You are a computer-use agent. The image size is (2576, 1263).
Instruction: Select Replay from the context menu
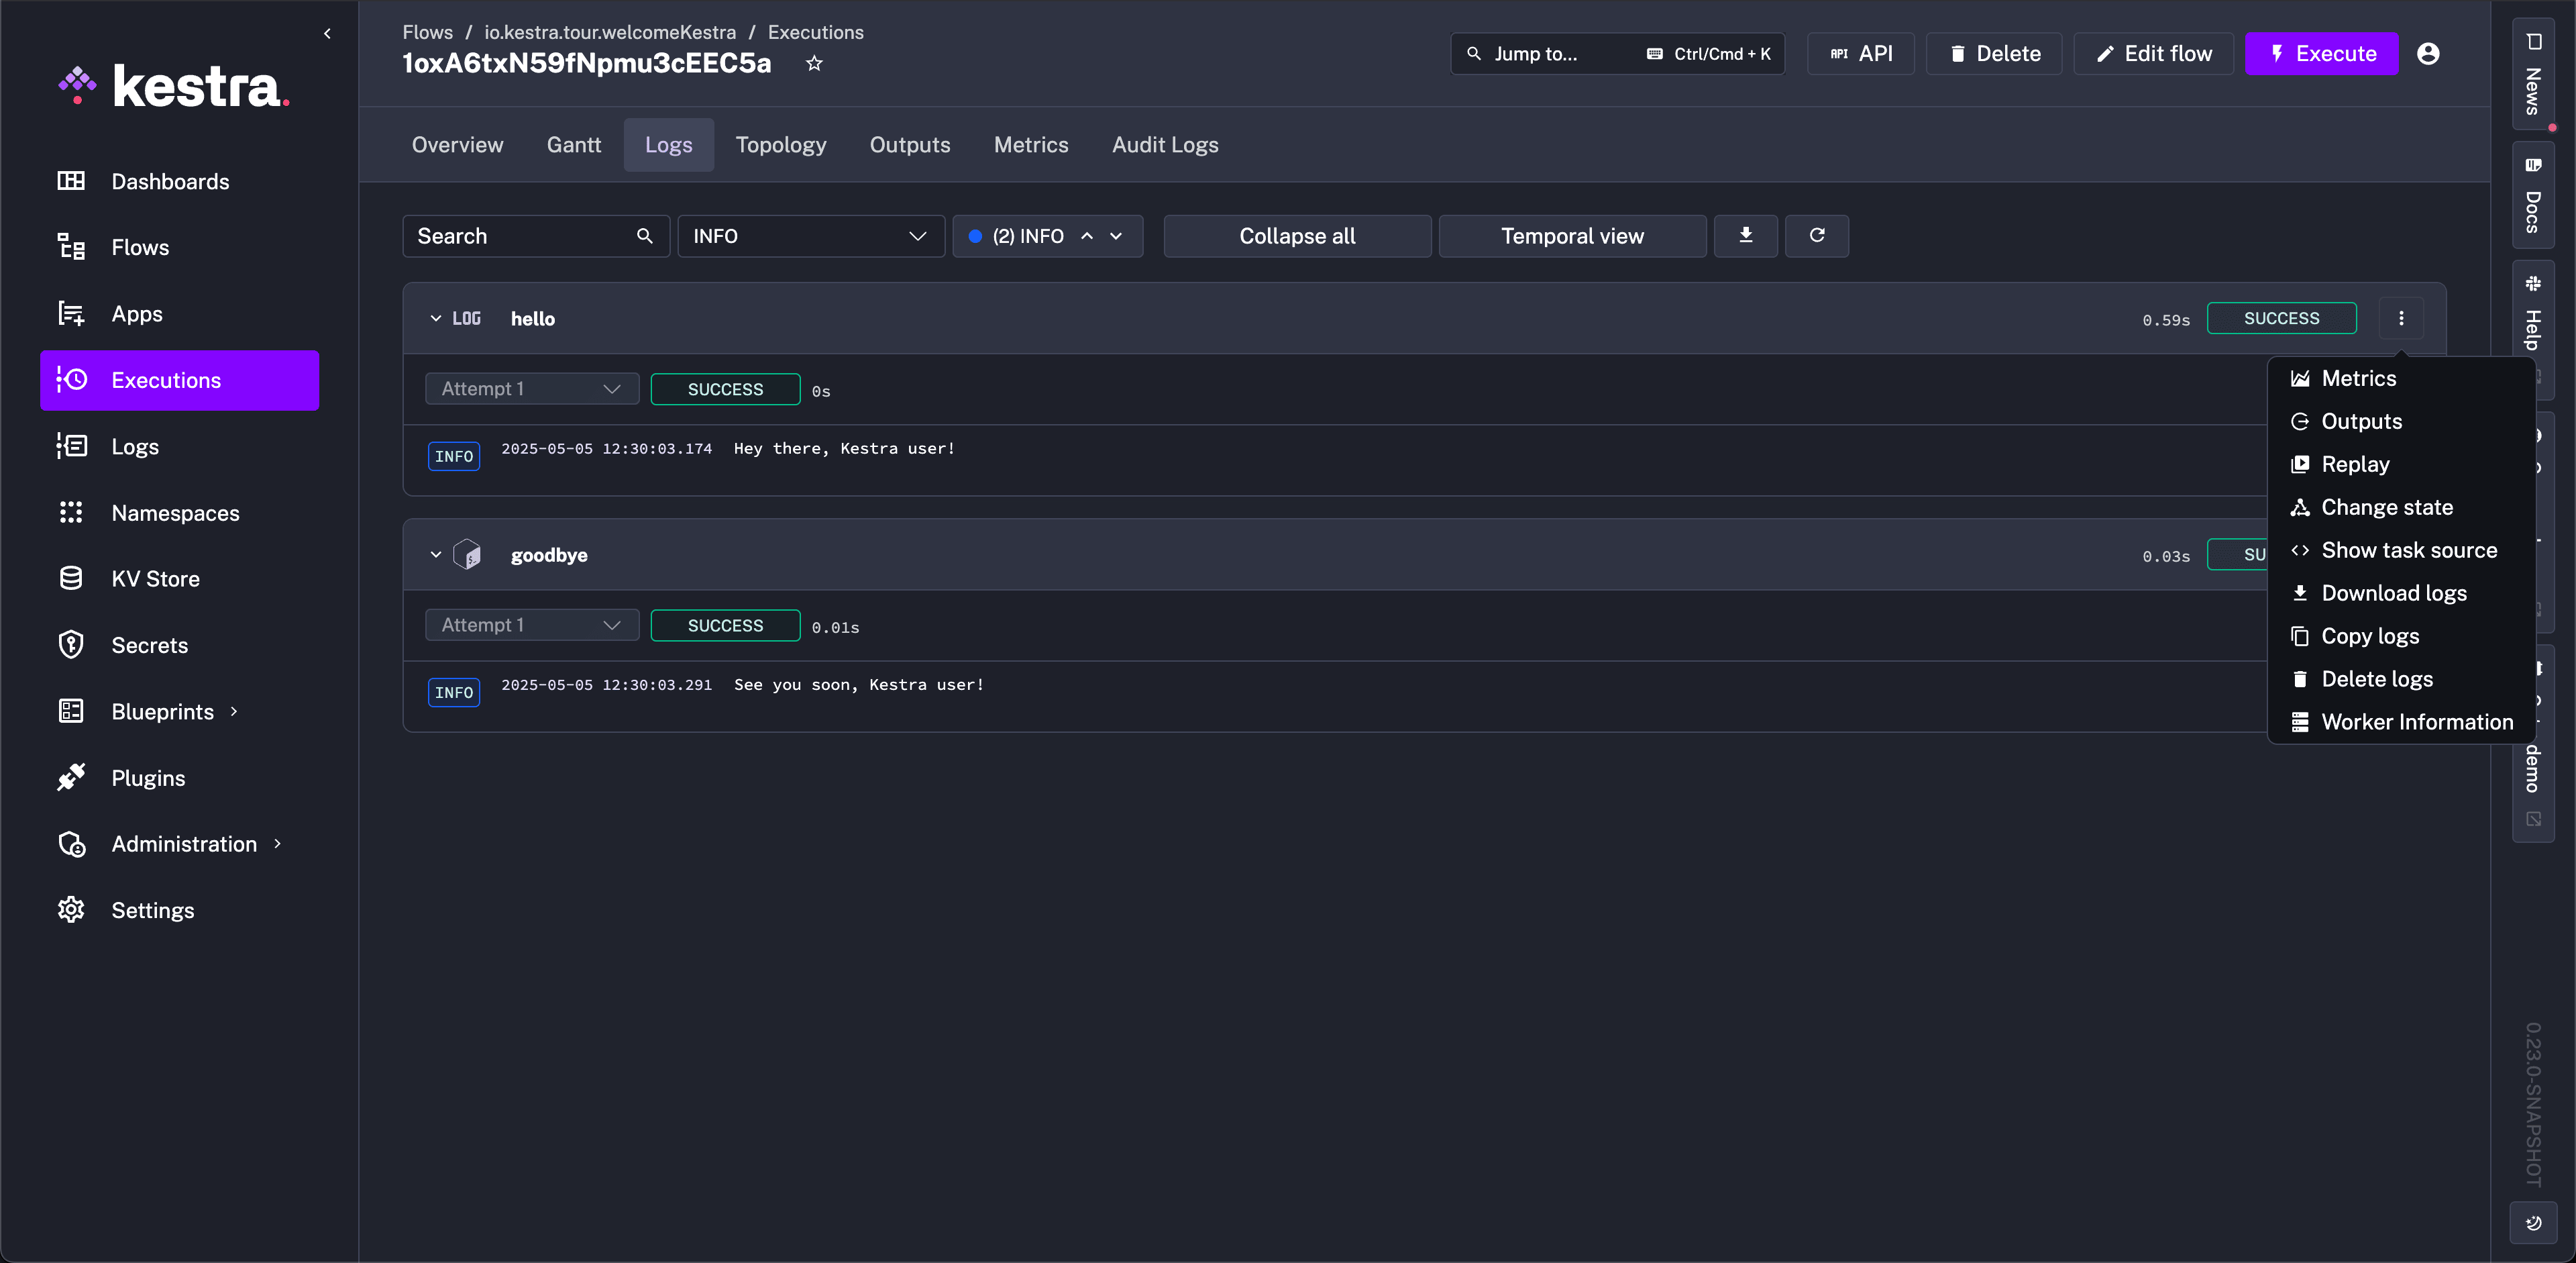tap(2355, 464)
